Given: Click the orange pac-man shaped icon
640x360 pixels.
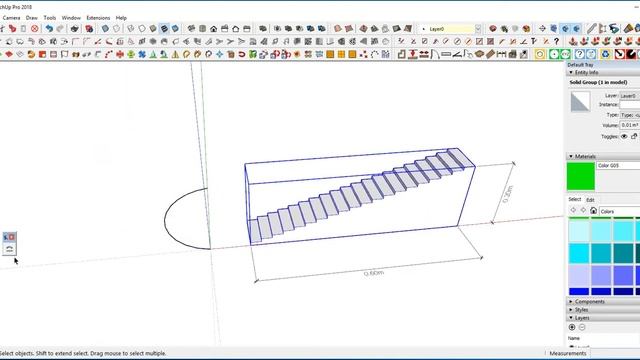Looking at the screenshot, I should point(31,54).
